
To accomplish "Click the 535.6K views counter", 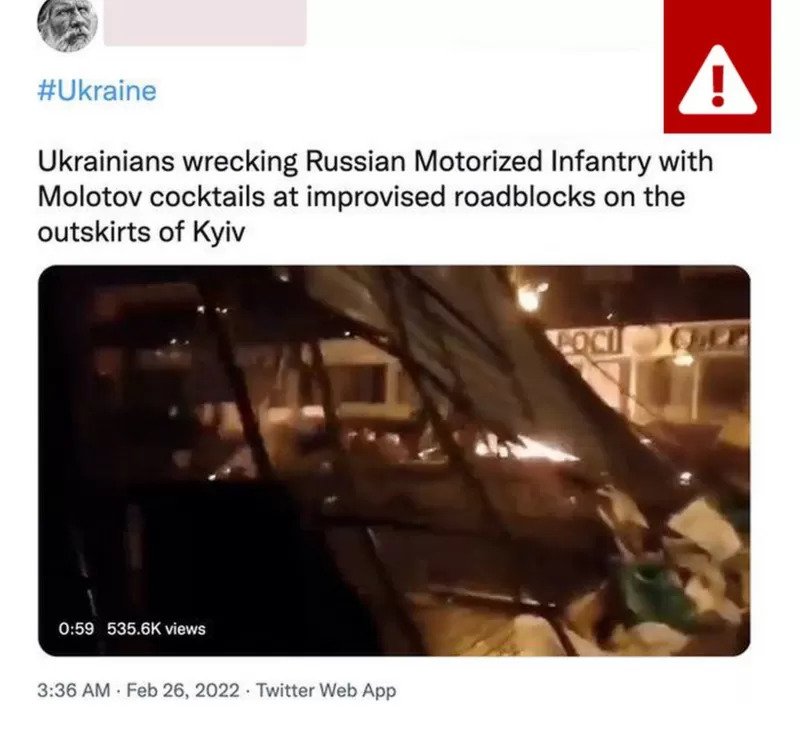I will pos(156,628).
